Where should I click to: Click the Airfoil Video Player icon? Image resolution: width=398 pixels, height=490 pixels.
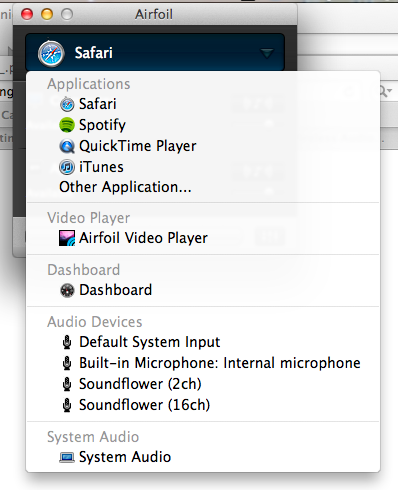tap(67, 238)
